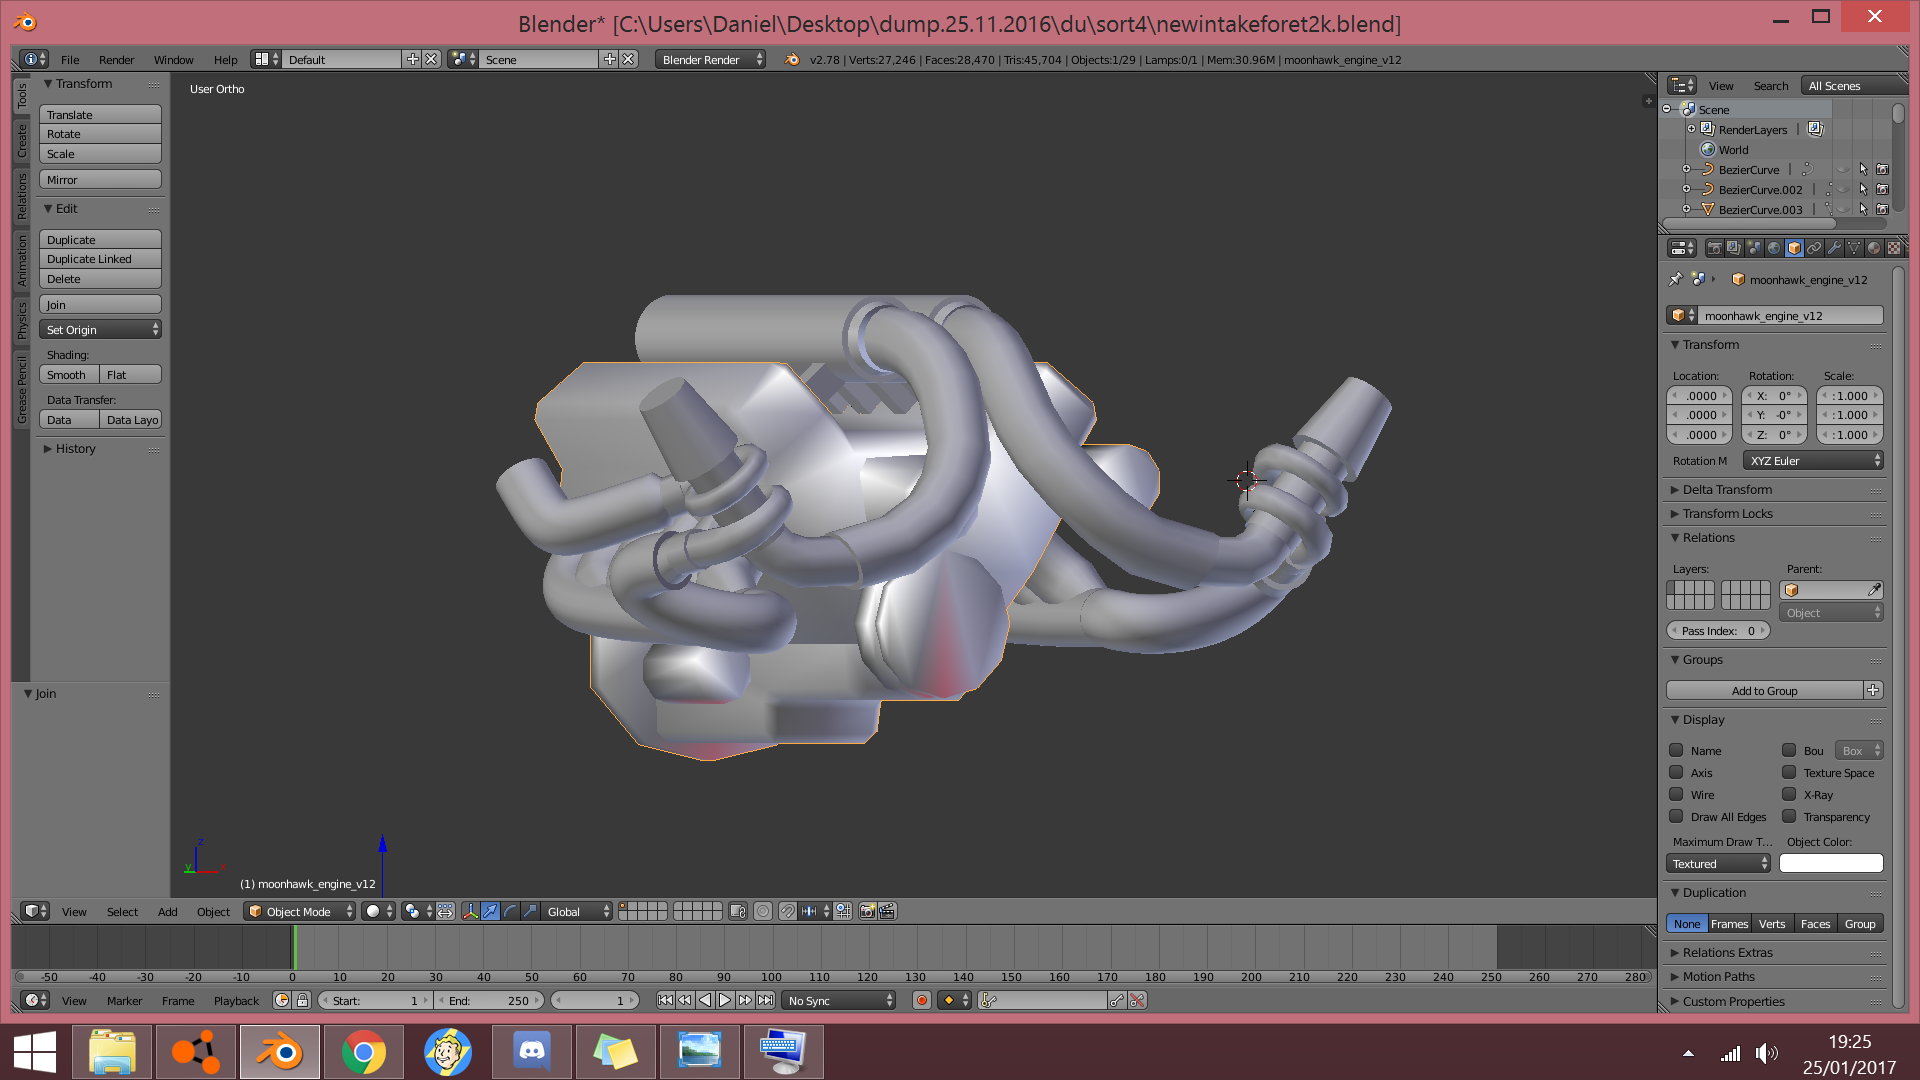This screenshot has height=1080, width=1920.
Task: Open the XYZ Euler rotation mode dropdown
Action: (x=1813, y=460)
